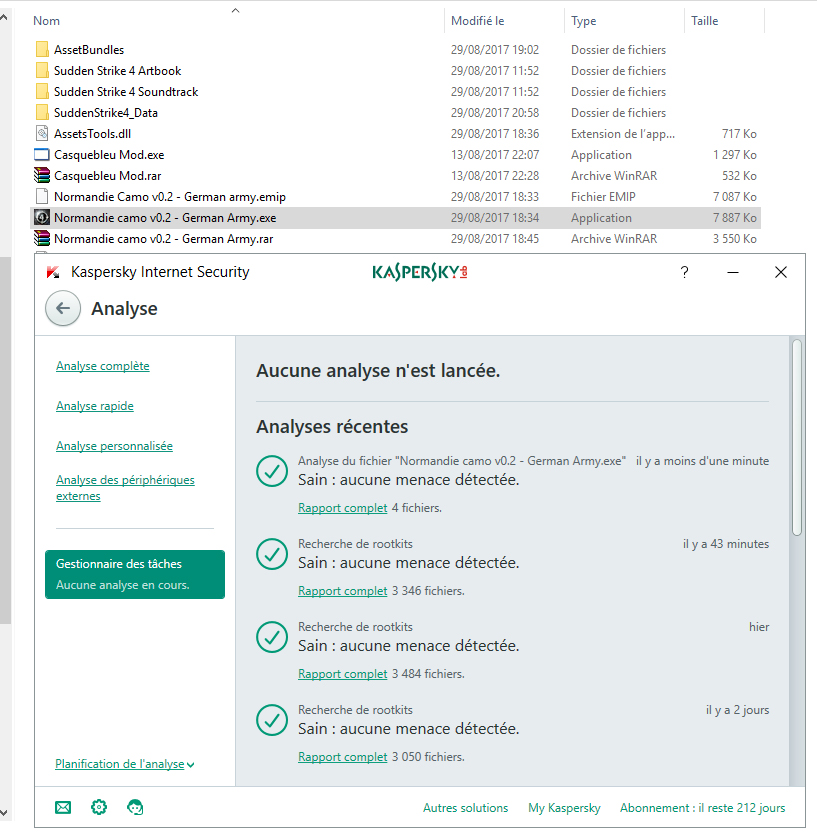Click Fichier EMIP type cell
Screen dimensions: 817x835
click(x=603, y=197)
